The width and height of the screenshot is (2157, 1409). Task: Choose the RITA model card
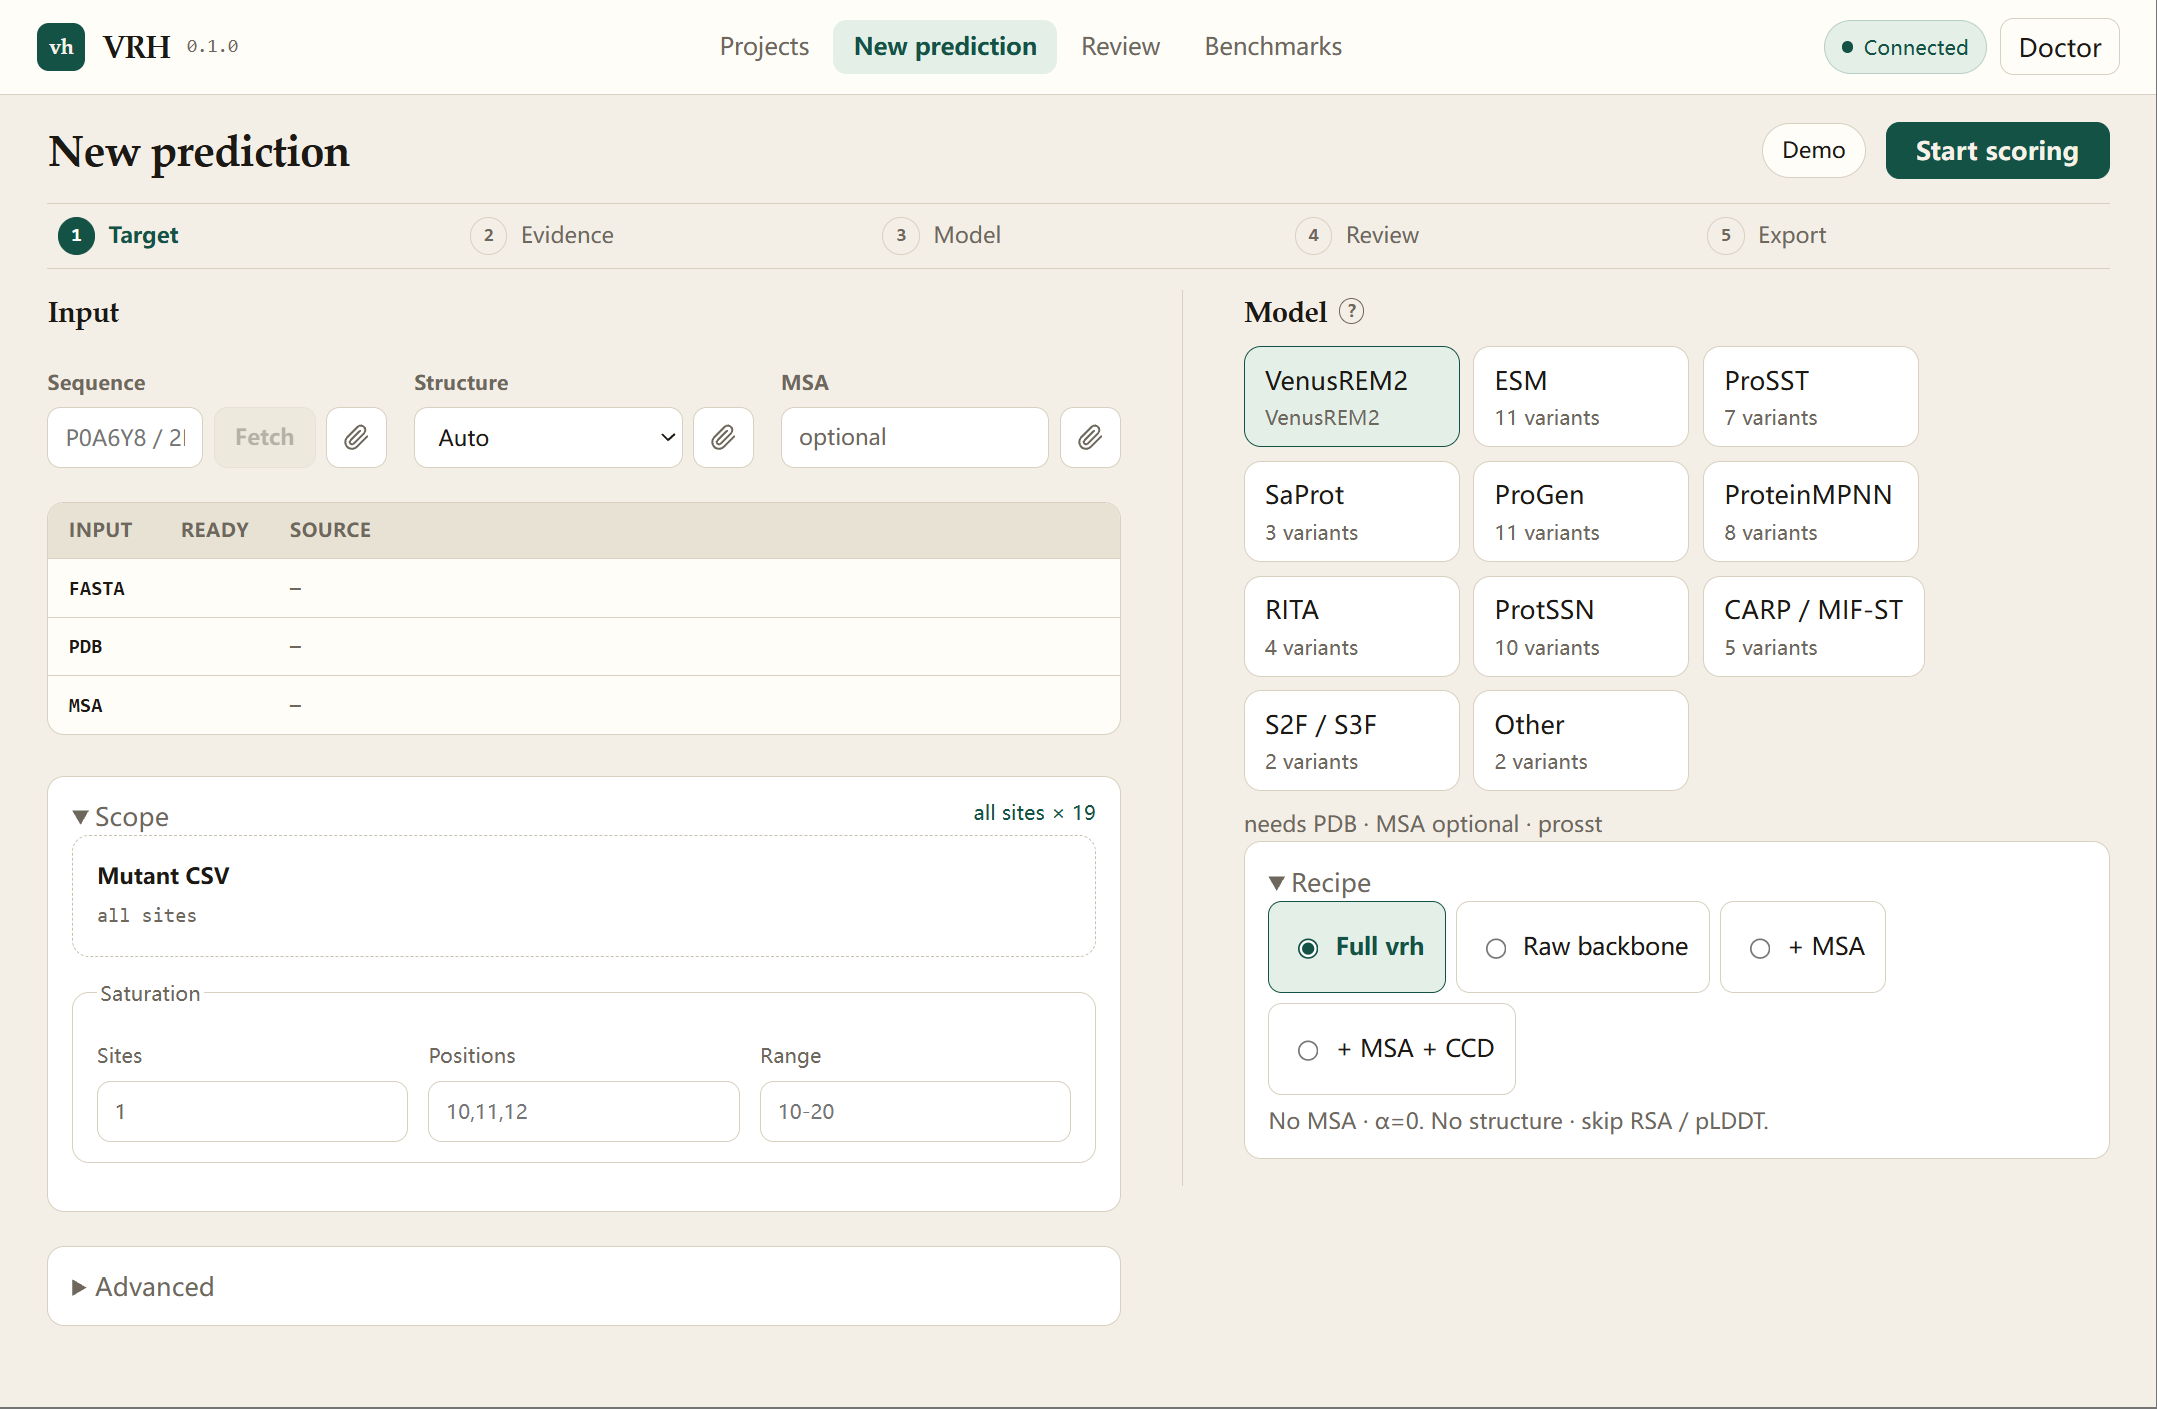1351,626
